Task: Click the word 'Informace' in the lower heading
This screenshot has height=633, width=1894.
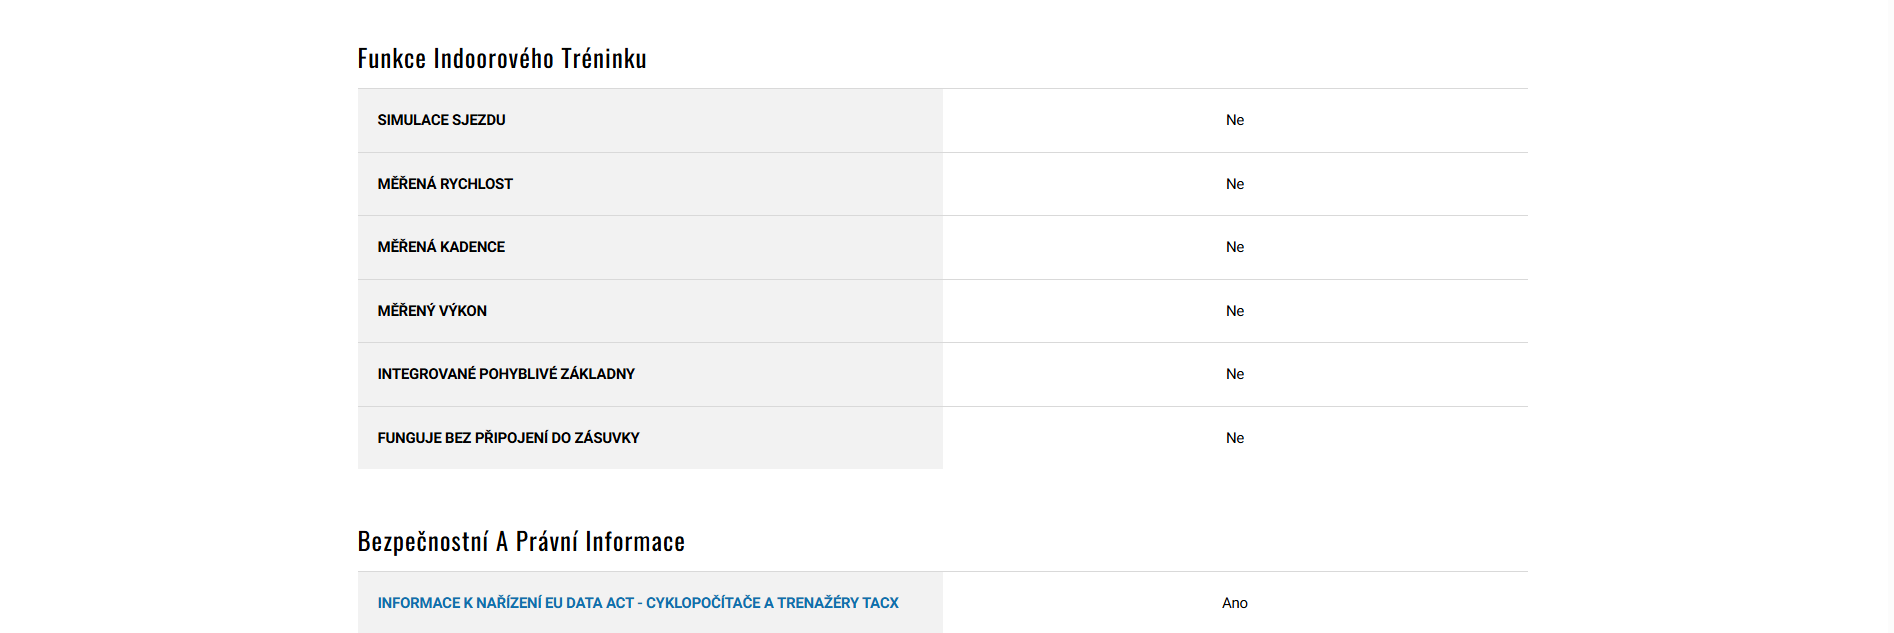Action: tap(635, 542)
